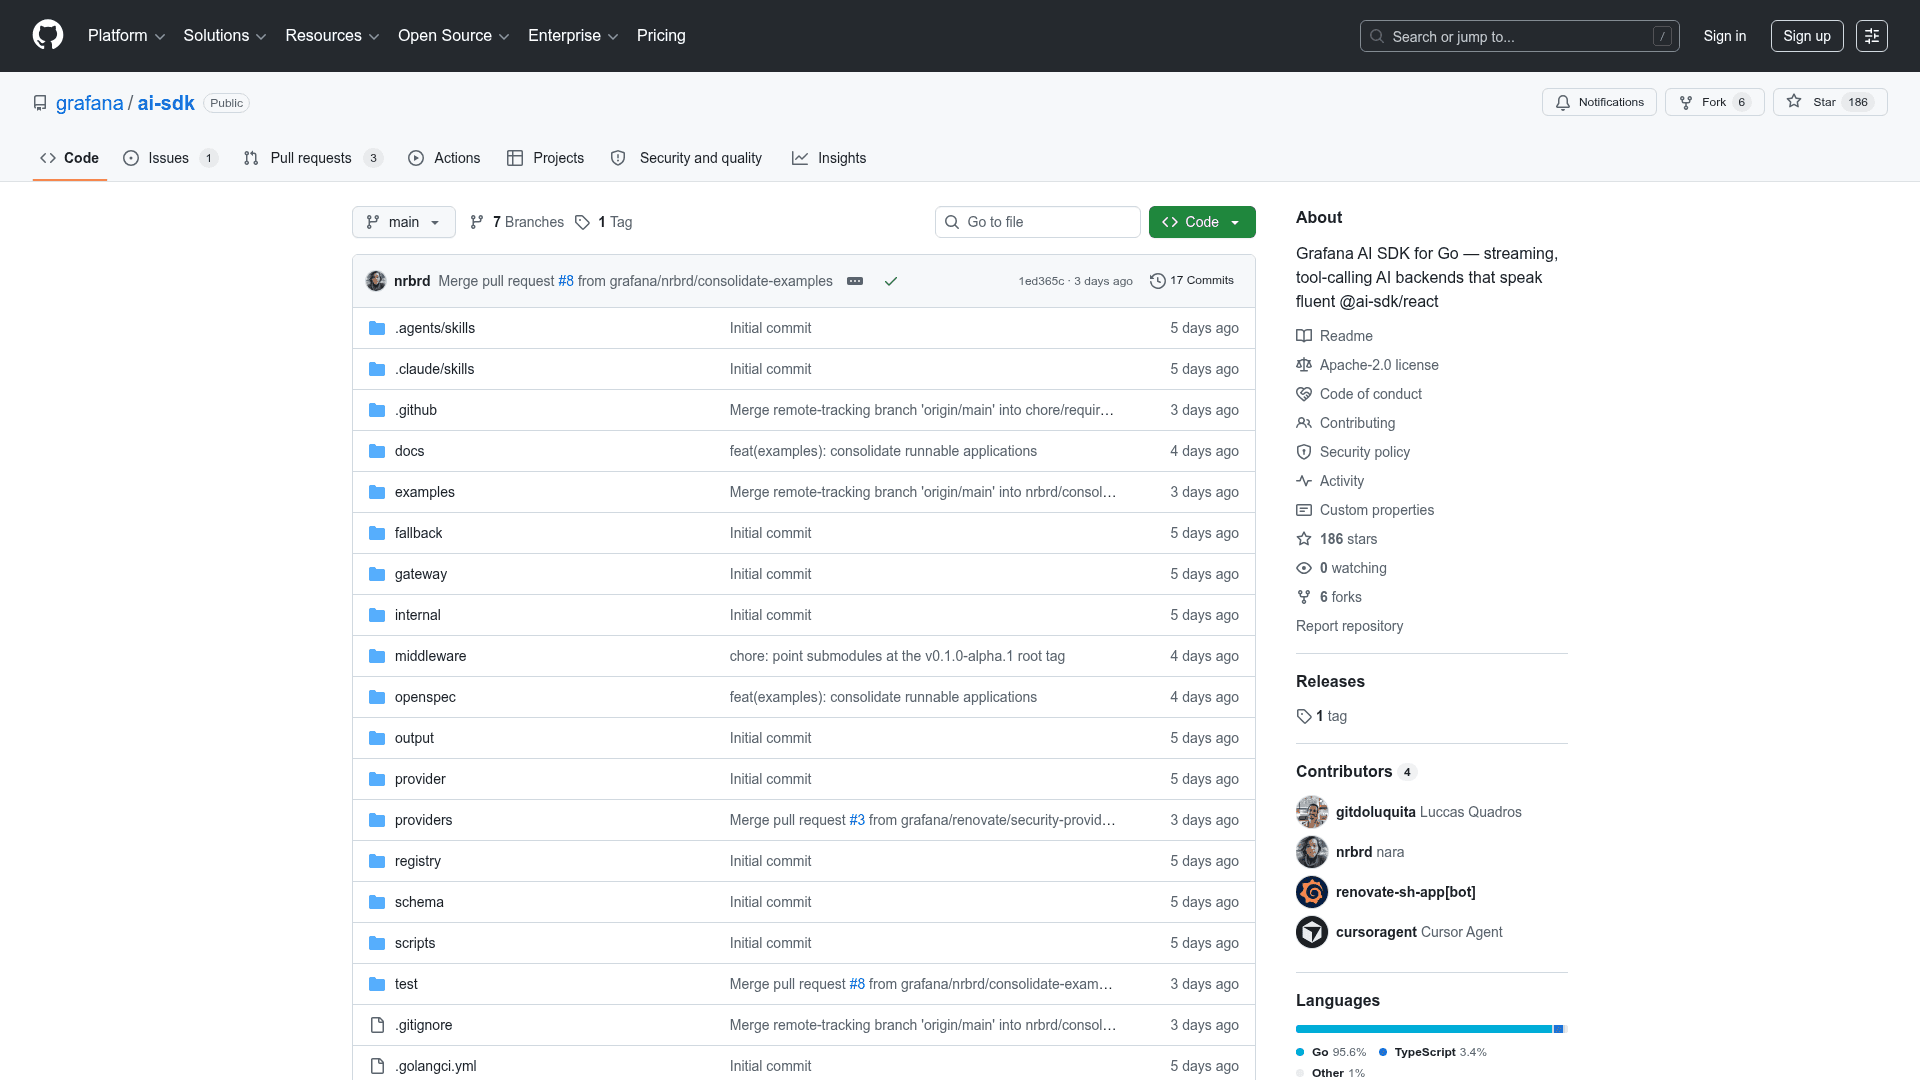Click the search magnifier icon in header
Screen dimensions: 1920x1080
coord(1377,36)
